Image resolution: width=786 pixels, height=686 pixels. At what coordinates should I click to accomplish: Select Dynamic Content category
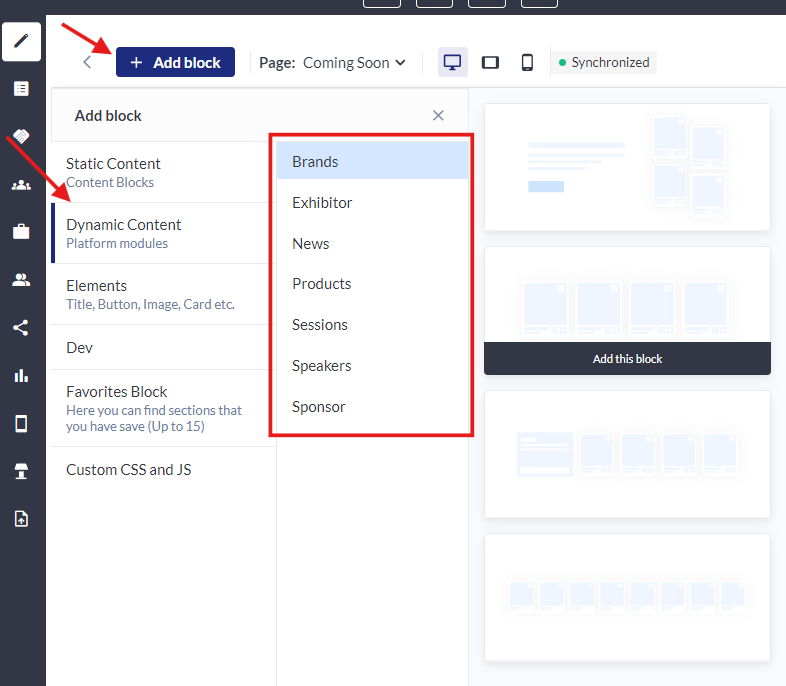click(x=163, y=234)
